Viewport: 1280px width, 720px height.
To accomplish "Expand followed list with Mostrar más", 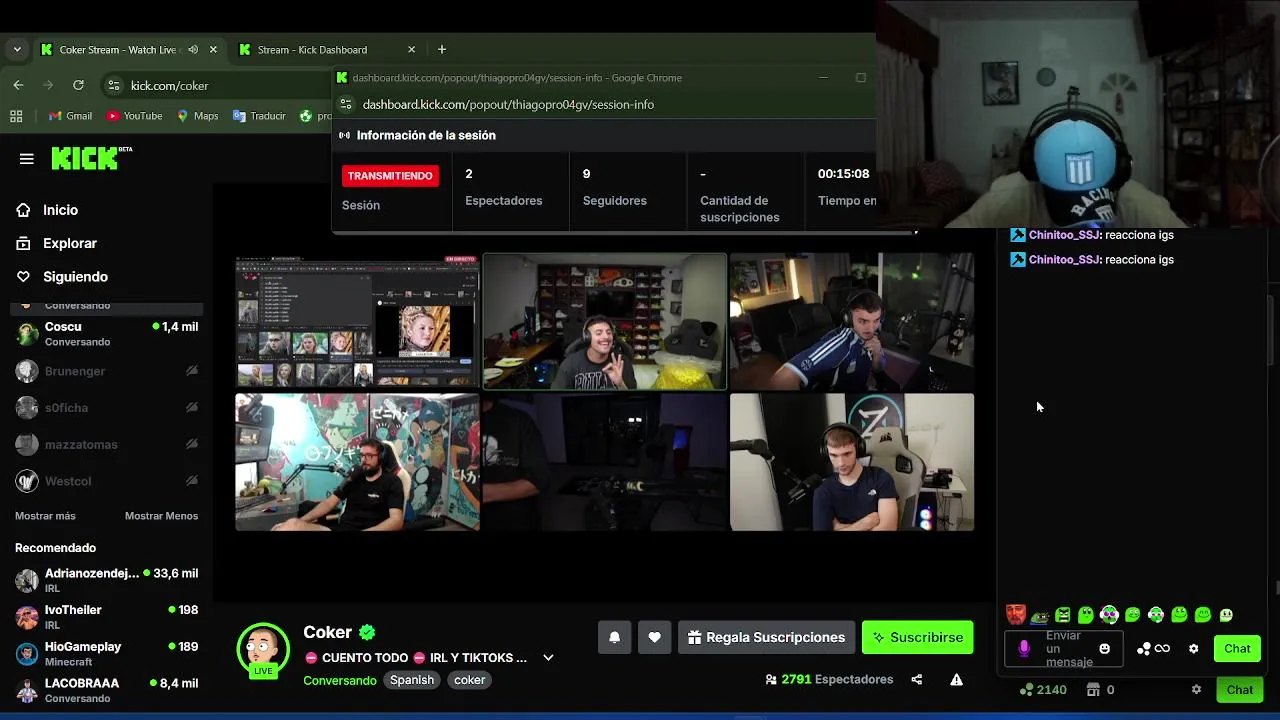I will [x=45, y=516].
